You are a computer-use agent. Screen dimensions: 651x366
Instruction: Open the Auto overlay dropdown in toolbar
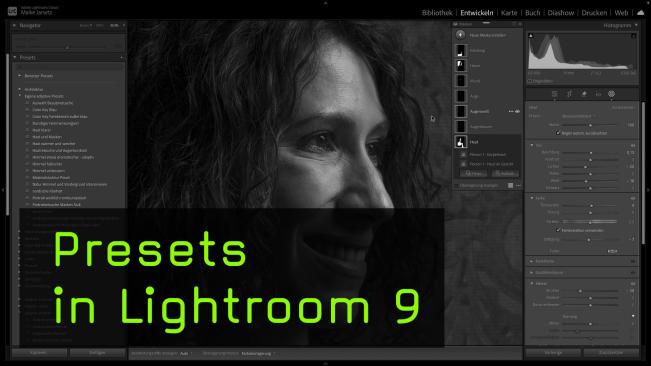point(186,354)
